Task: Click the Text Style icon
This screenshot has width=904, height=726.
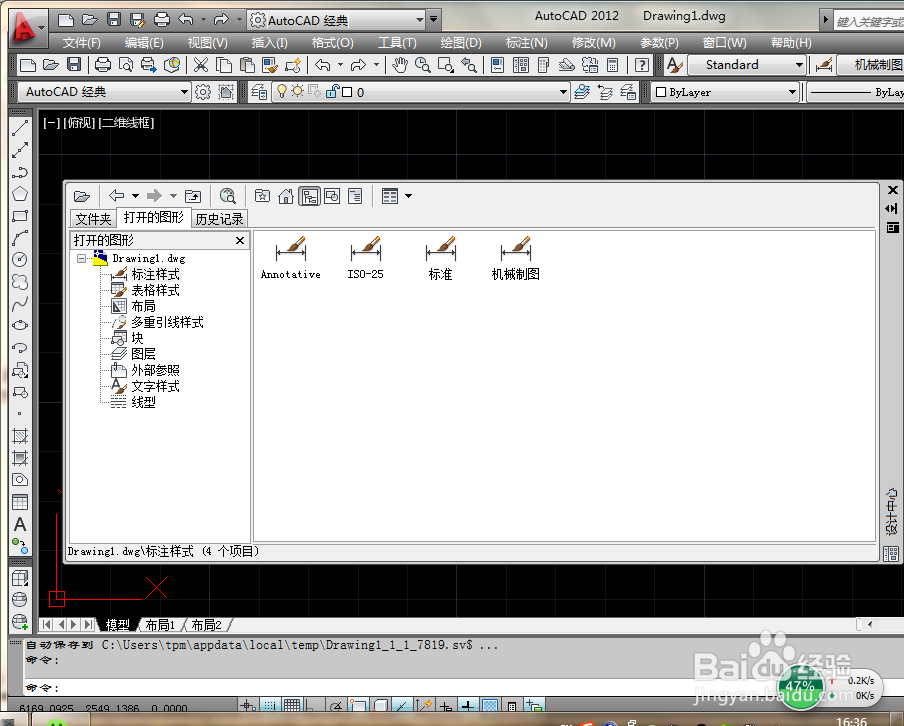Action: click(674, 65)
